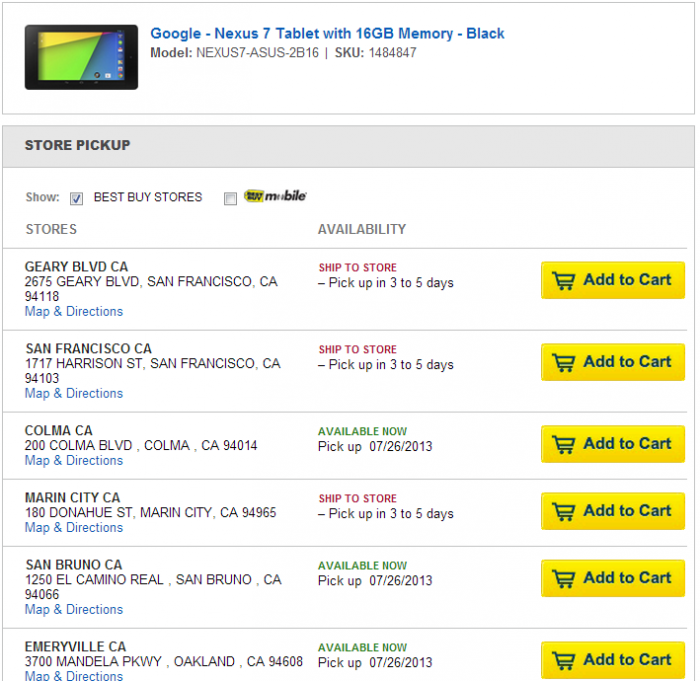Click the 200 COLMA BLVD address text

click(141, 446)
